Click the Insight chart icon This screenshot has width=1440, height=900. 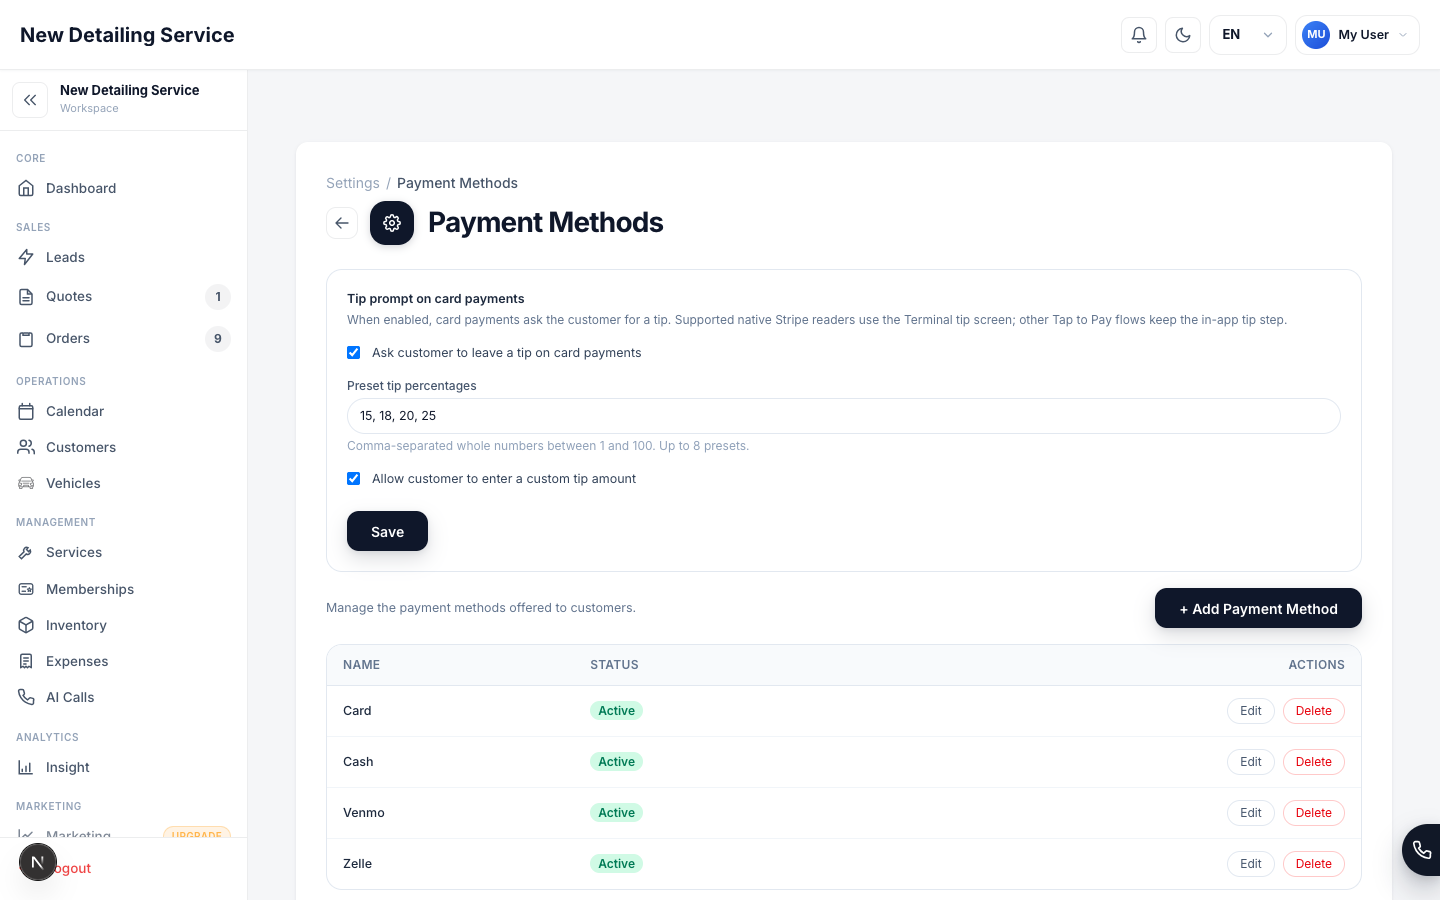(x=27, y=767)
